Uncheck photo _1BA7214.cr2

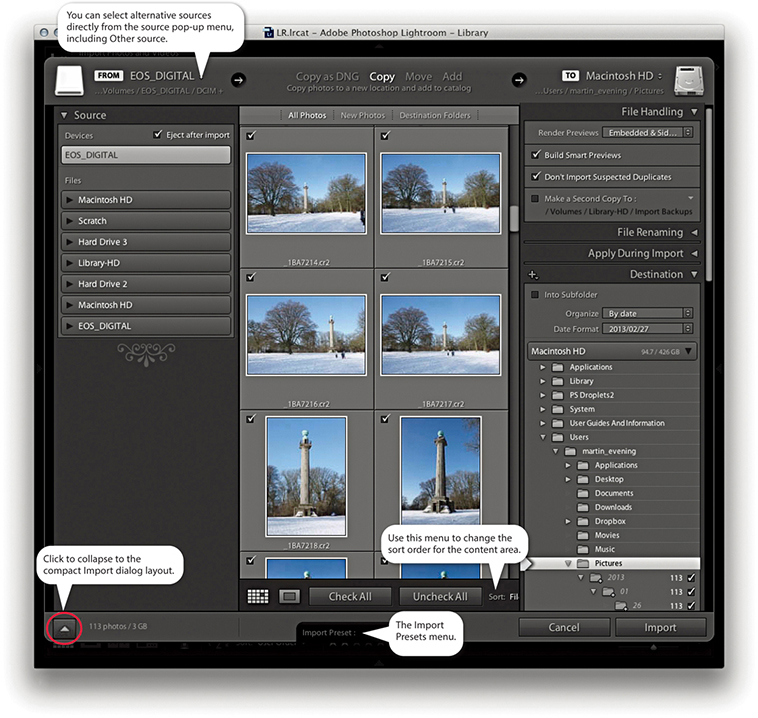(x=251, y=135)
